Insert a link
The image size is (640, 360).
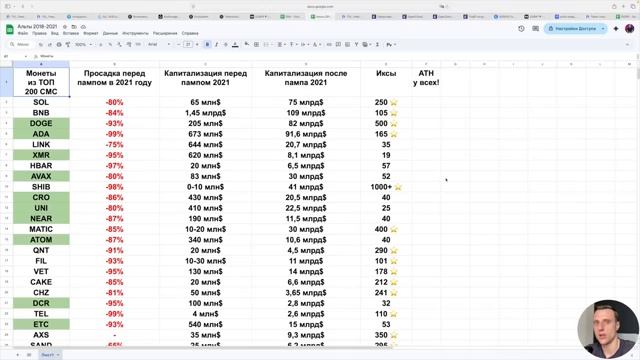tap(329, 44)
